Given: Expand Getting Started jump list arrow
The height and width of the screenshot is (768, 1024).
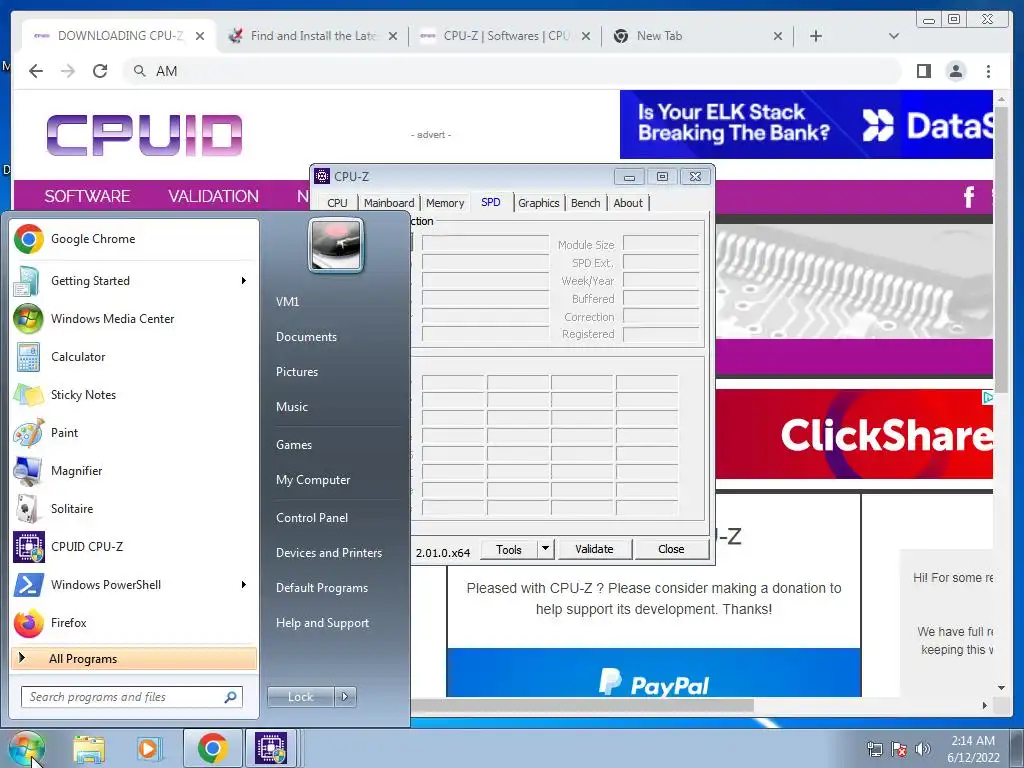Looking at the screenshot, I should pos(244,281).
